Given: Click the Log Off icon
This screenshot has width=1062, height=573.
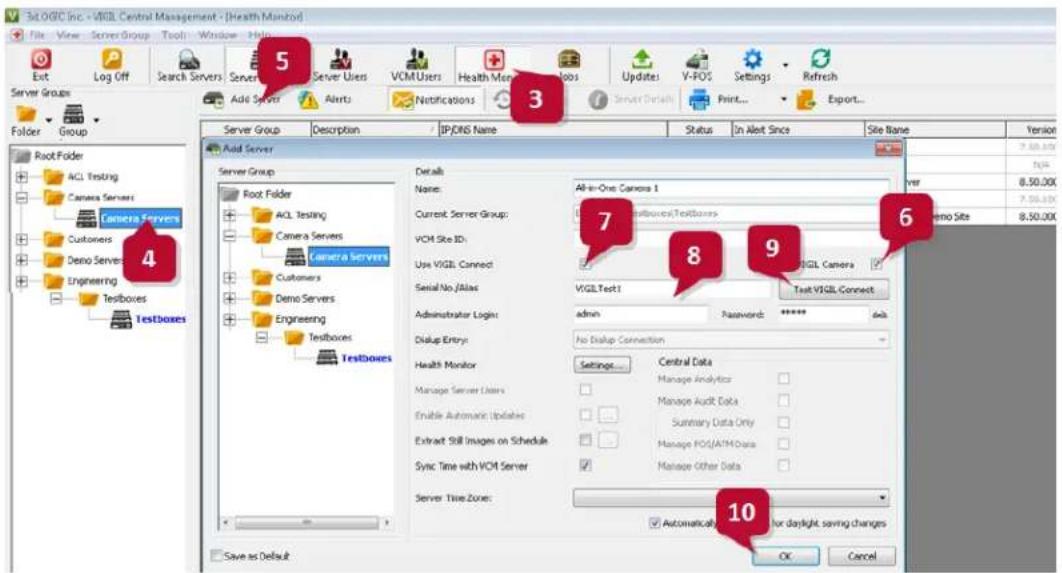Looking at the screenshot, I should pos(112,66).
